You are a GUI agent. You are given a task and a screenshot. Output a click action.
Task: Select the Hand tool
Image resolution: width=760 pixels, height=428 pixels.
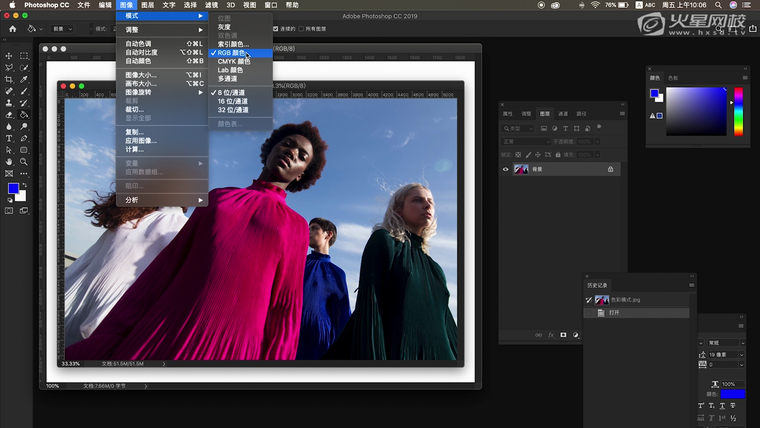click(9, 161)
